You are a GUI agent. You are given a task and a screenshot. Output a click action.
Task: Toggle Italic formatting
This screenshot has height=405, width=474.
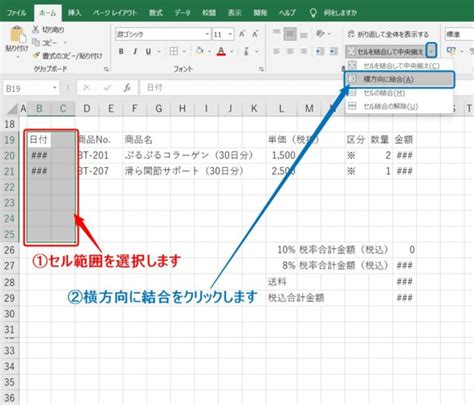(135, 51)
